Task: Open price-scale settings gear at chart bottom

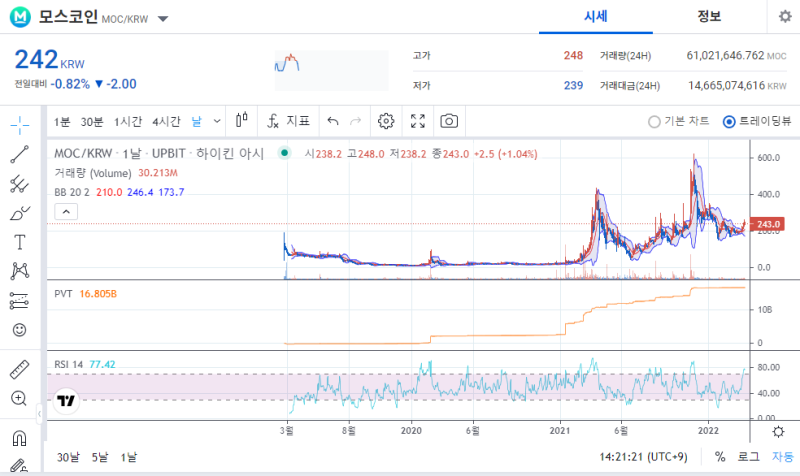Action: [778, 432]
